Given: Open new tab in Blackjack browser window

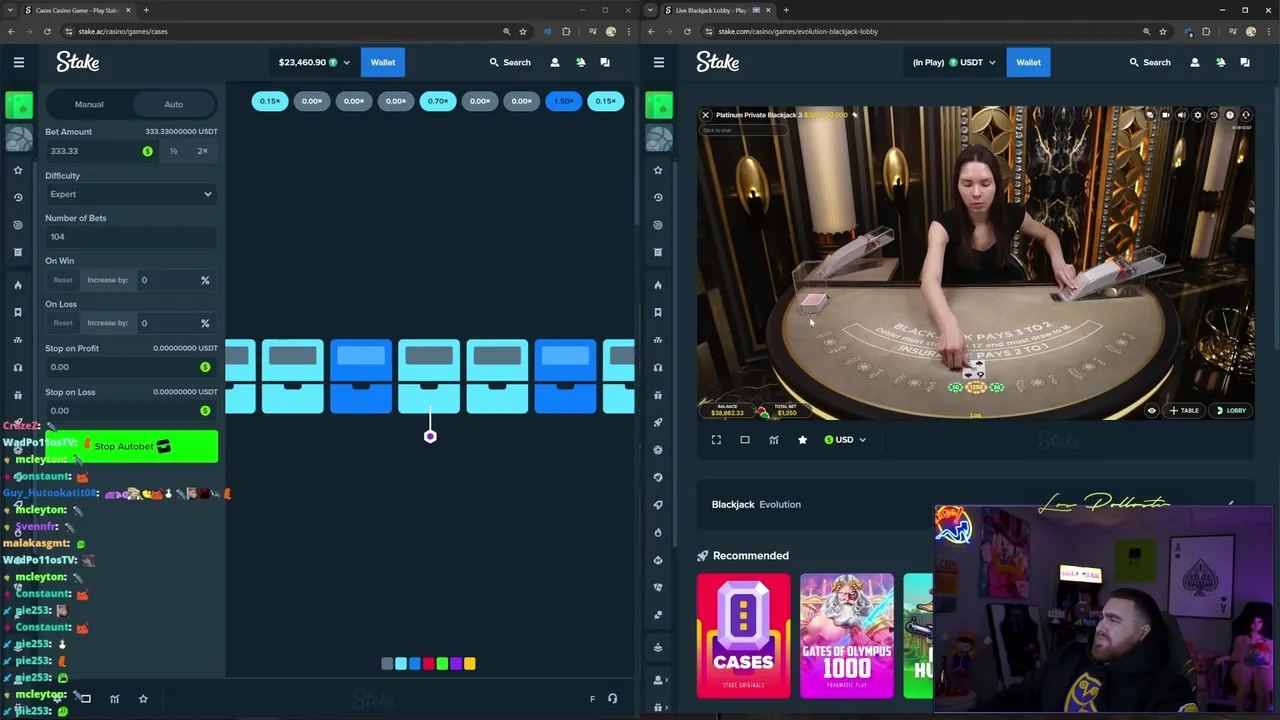Looking at the screenshot, I should tap(786, 10).
